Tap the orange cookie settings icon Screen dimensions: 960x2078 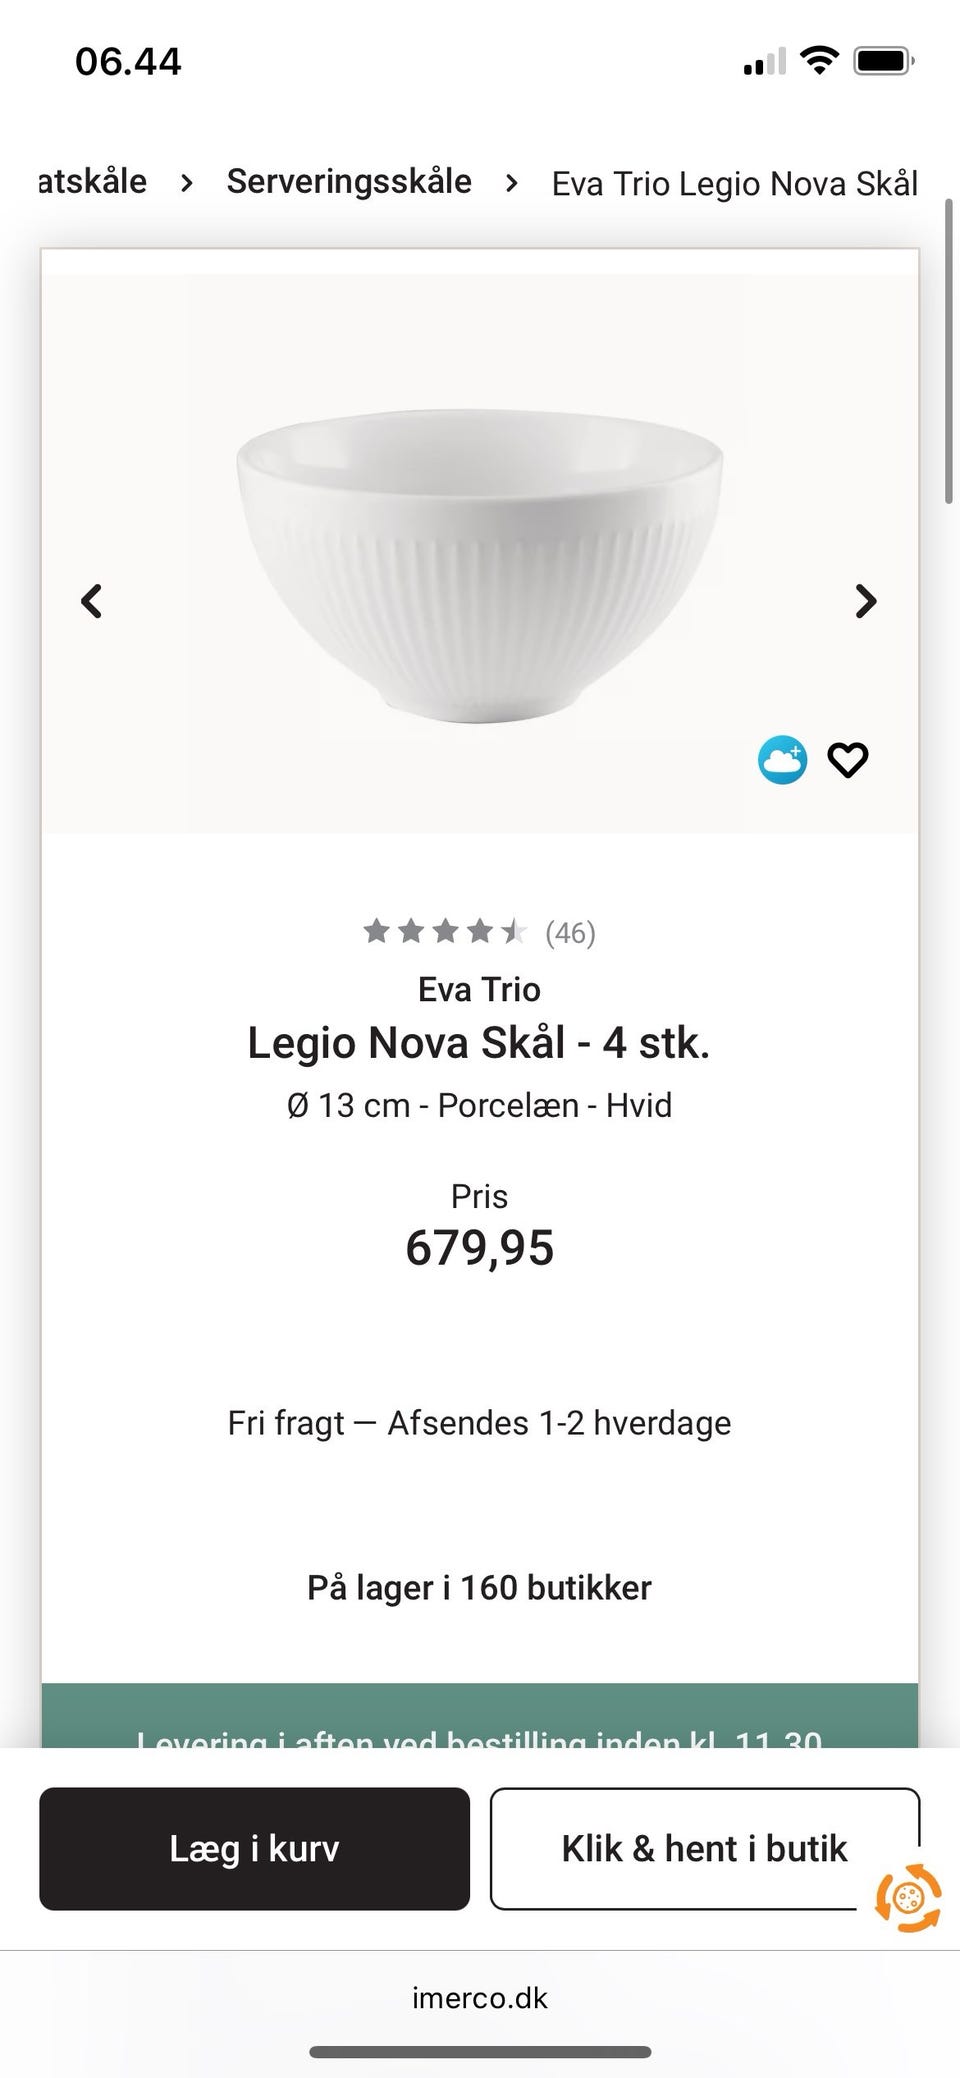point(907,1897)
